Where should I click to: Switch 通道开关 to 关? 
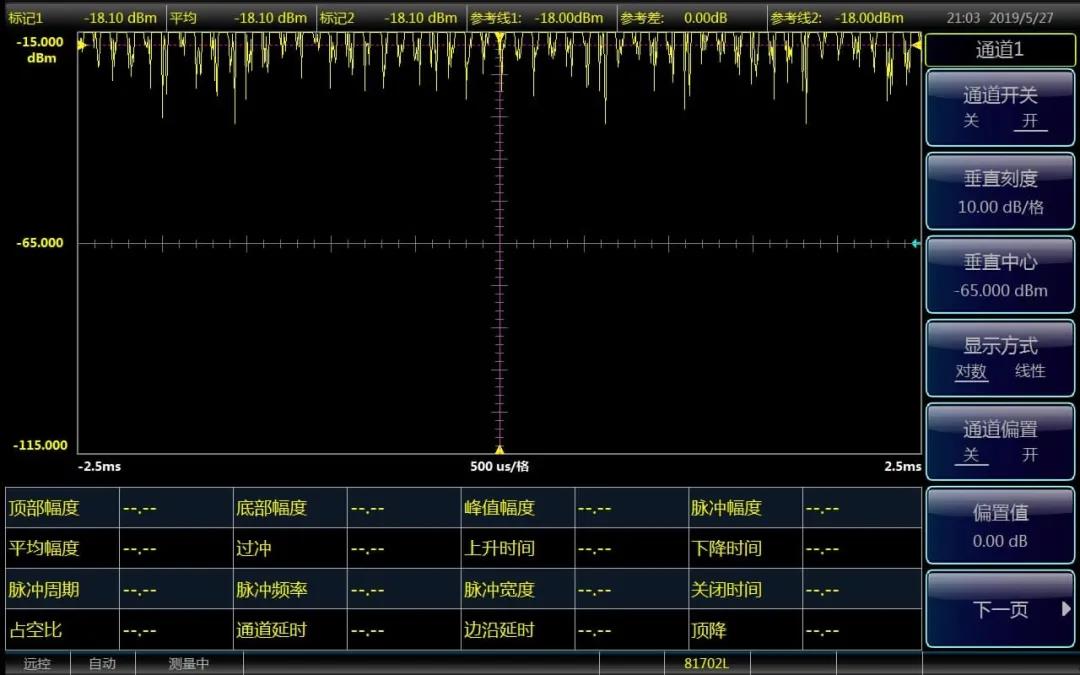[971, 121]
